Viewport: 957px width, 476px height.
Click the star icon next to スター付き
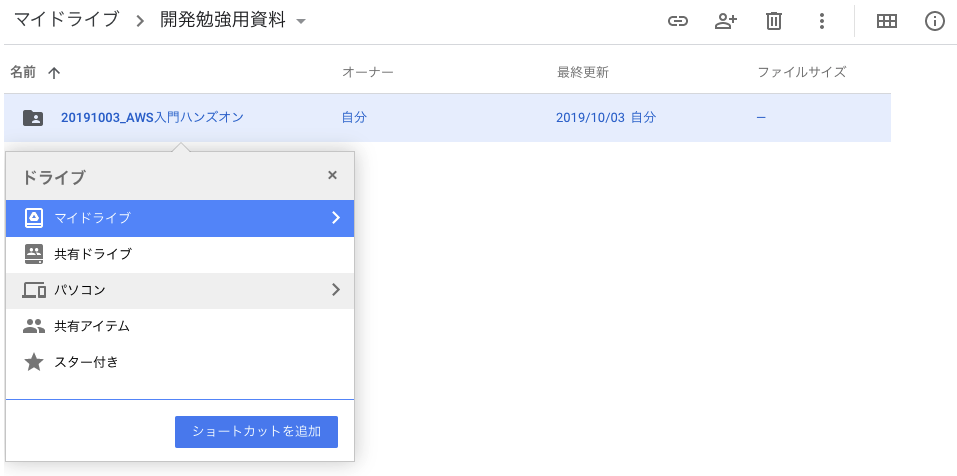(34, 362)
